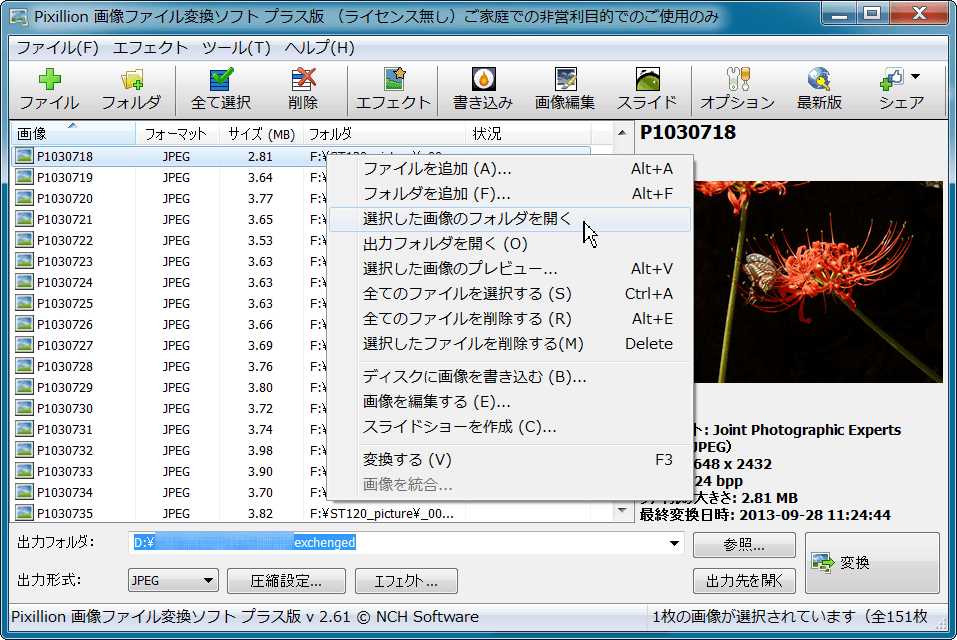Select 選択した画像のフォルダを開く menu entry

click(510, 219)
